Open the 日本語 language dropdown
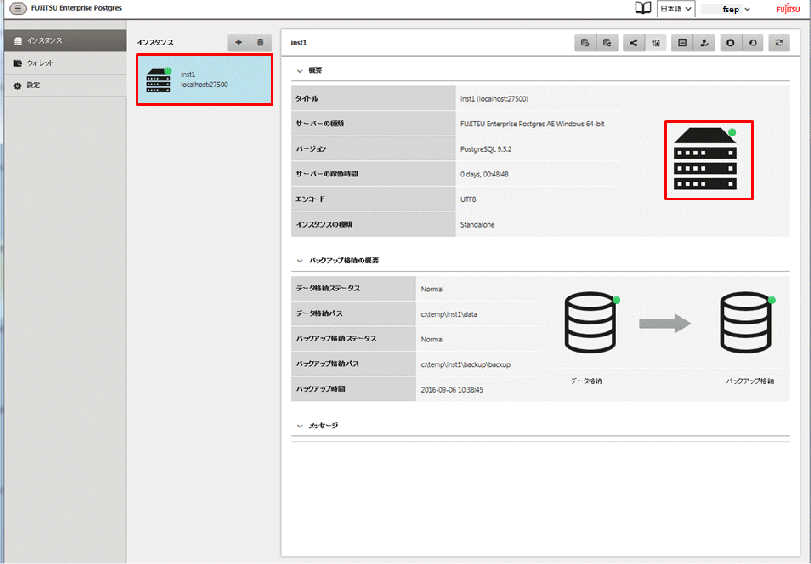 tap(676, 9)
